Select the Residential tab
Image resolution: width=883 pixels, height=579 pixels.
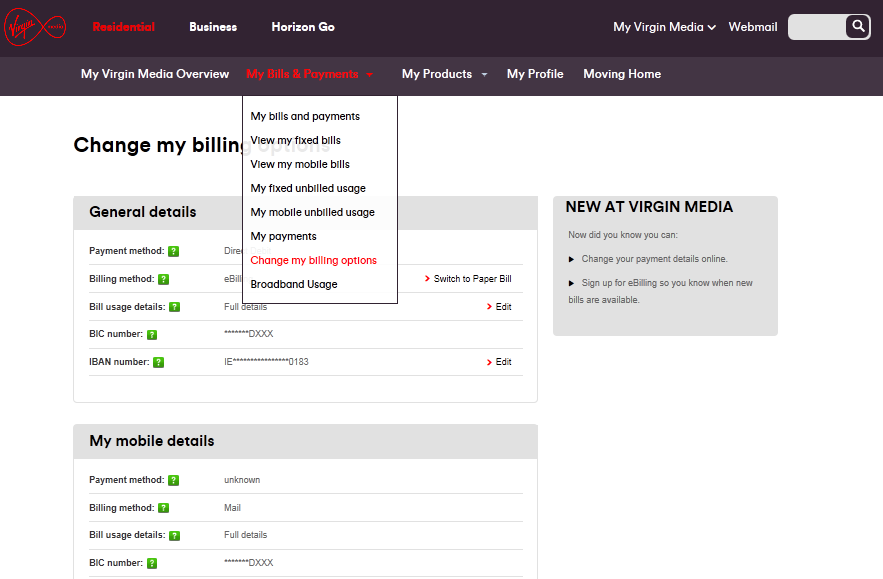click(123, 27)
